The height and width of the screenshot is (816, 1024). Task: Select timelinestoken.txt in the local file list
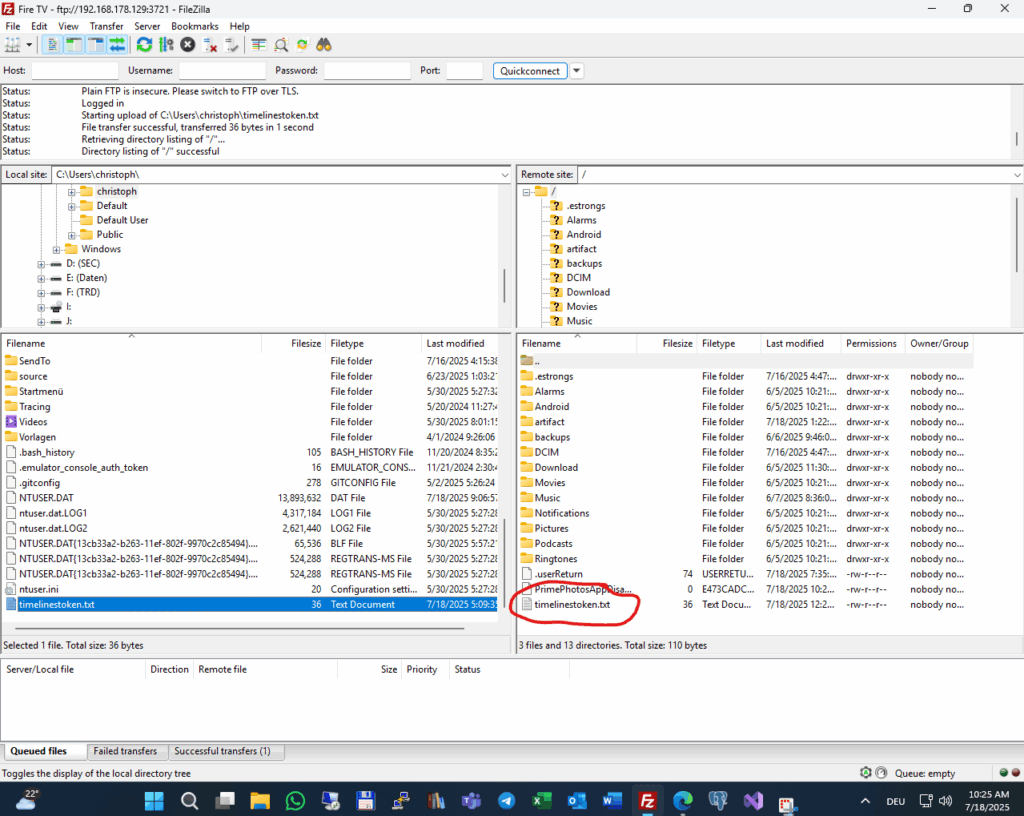[x=251, y=604]
